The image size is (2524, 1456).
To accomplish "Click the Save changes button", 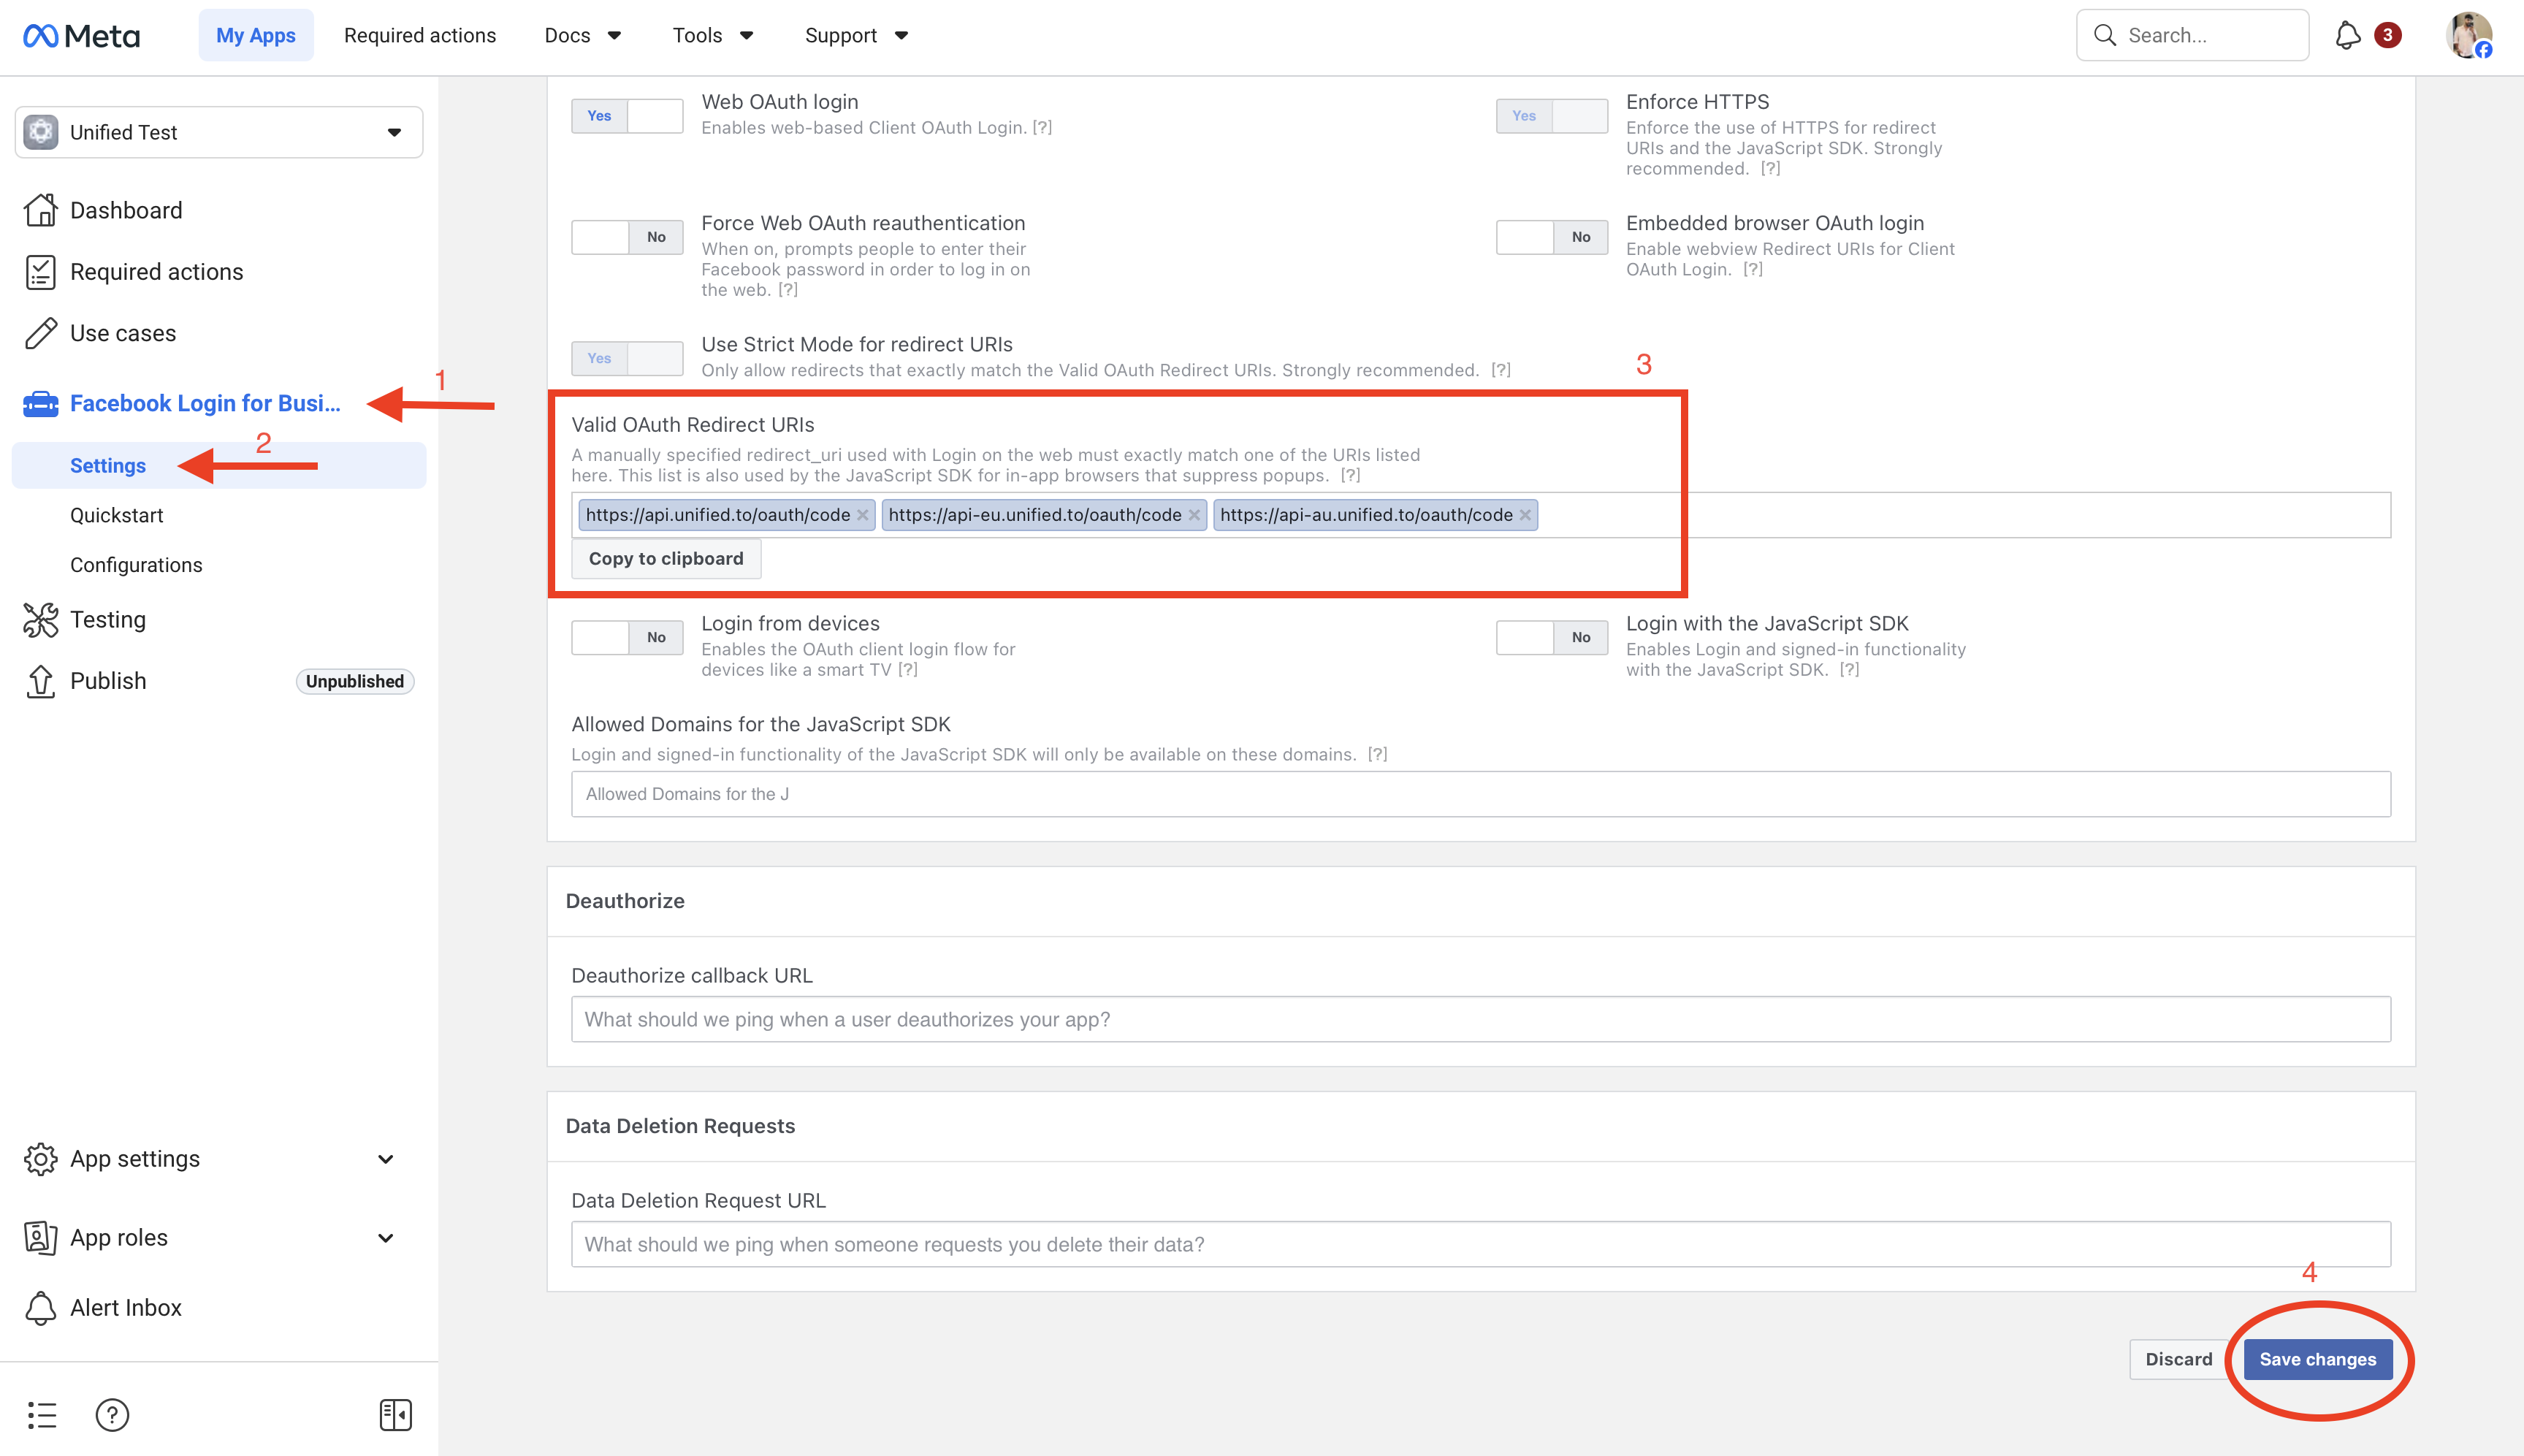I will tap(2317, 1359).
